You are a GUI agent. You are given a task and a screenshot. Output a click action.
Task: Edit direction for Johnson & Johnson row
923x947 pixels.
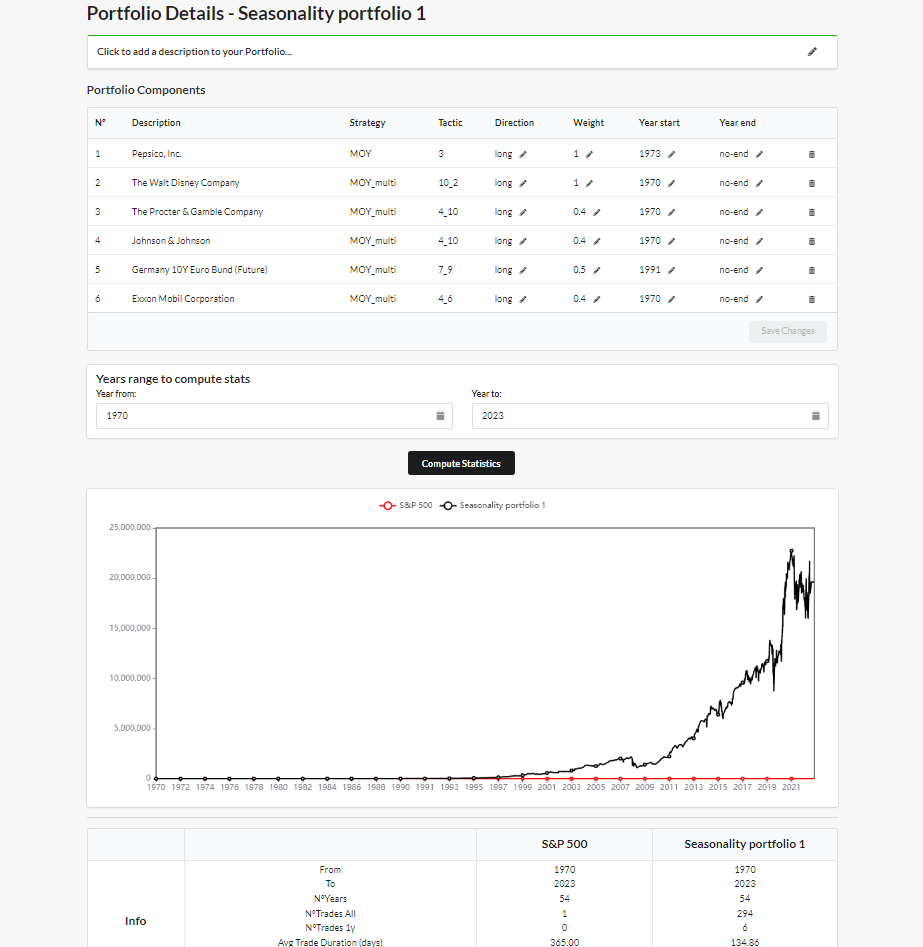[x=523, y=242]
